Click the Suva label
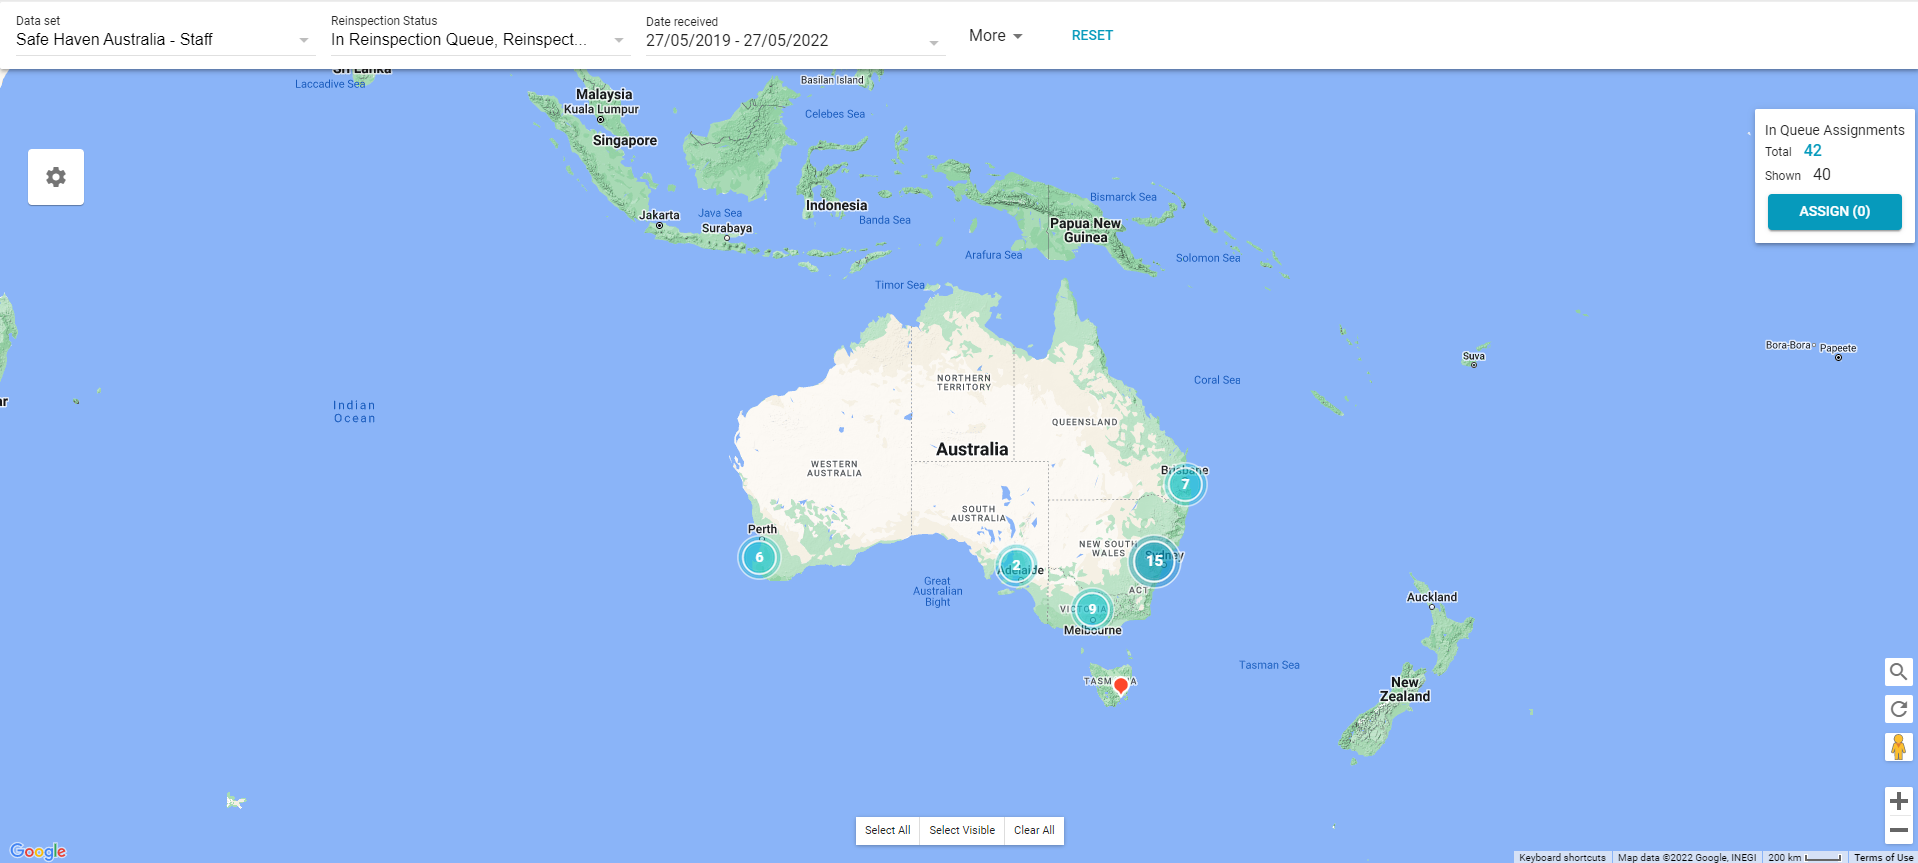Screen dimensions: 1918x863 tap(1474, 356)
